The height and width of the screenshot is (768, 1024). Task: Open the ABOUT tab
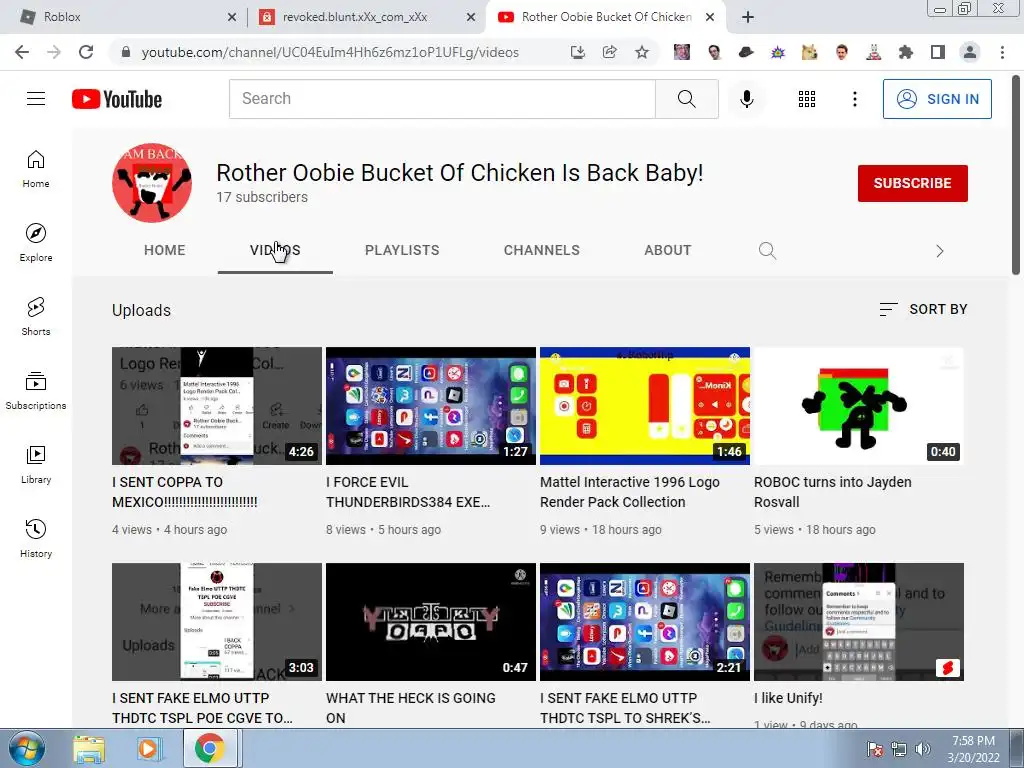coord(667,250)
